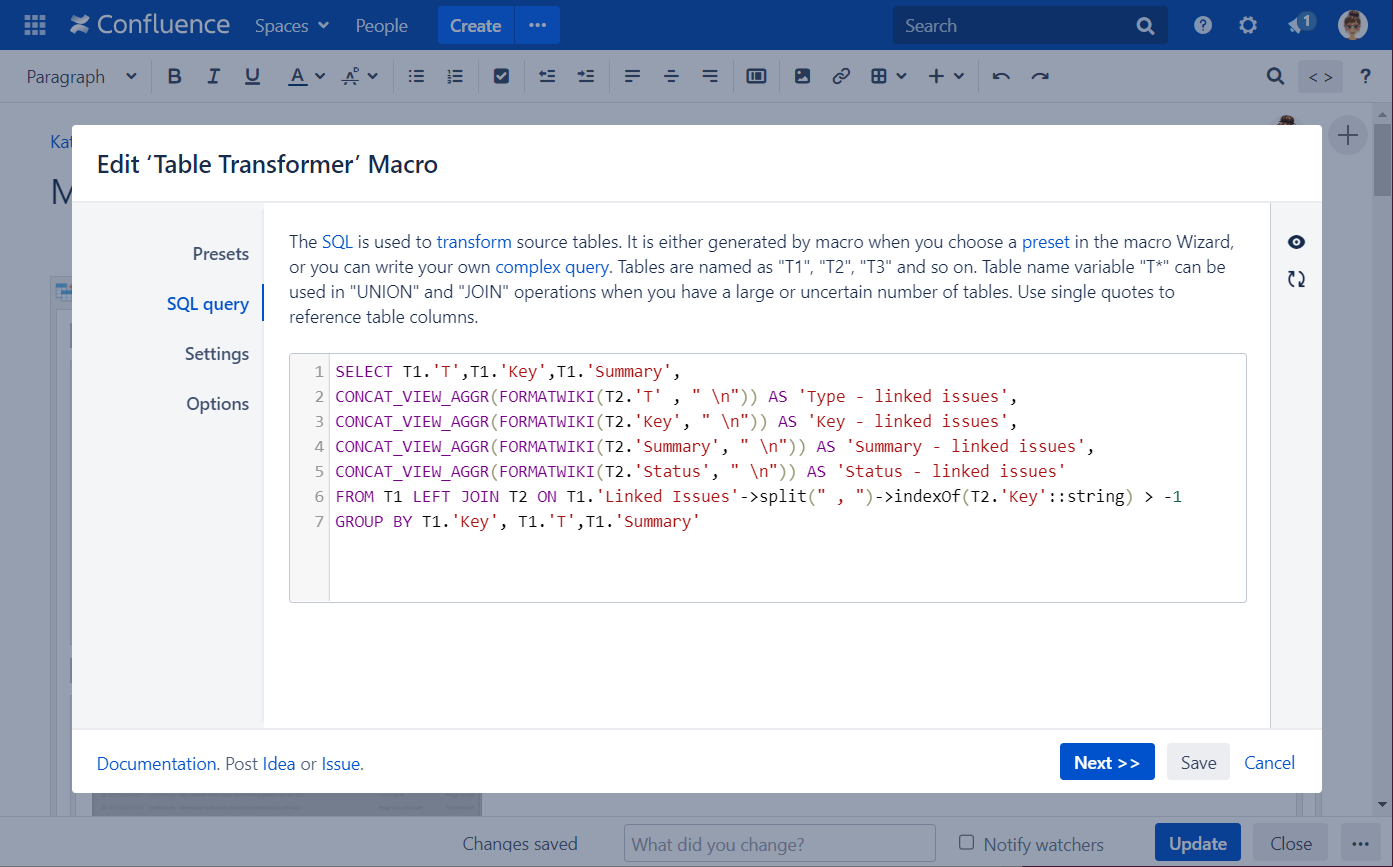
Task: Click the preview eye icon in dialog
Action: [x=1296, y=242]
